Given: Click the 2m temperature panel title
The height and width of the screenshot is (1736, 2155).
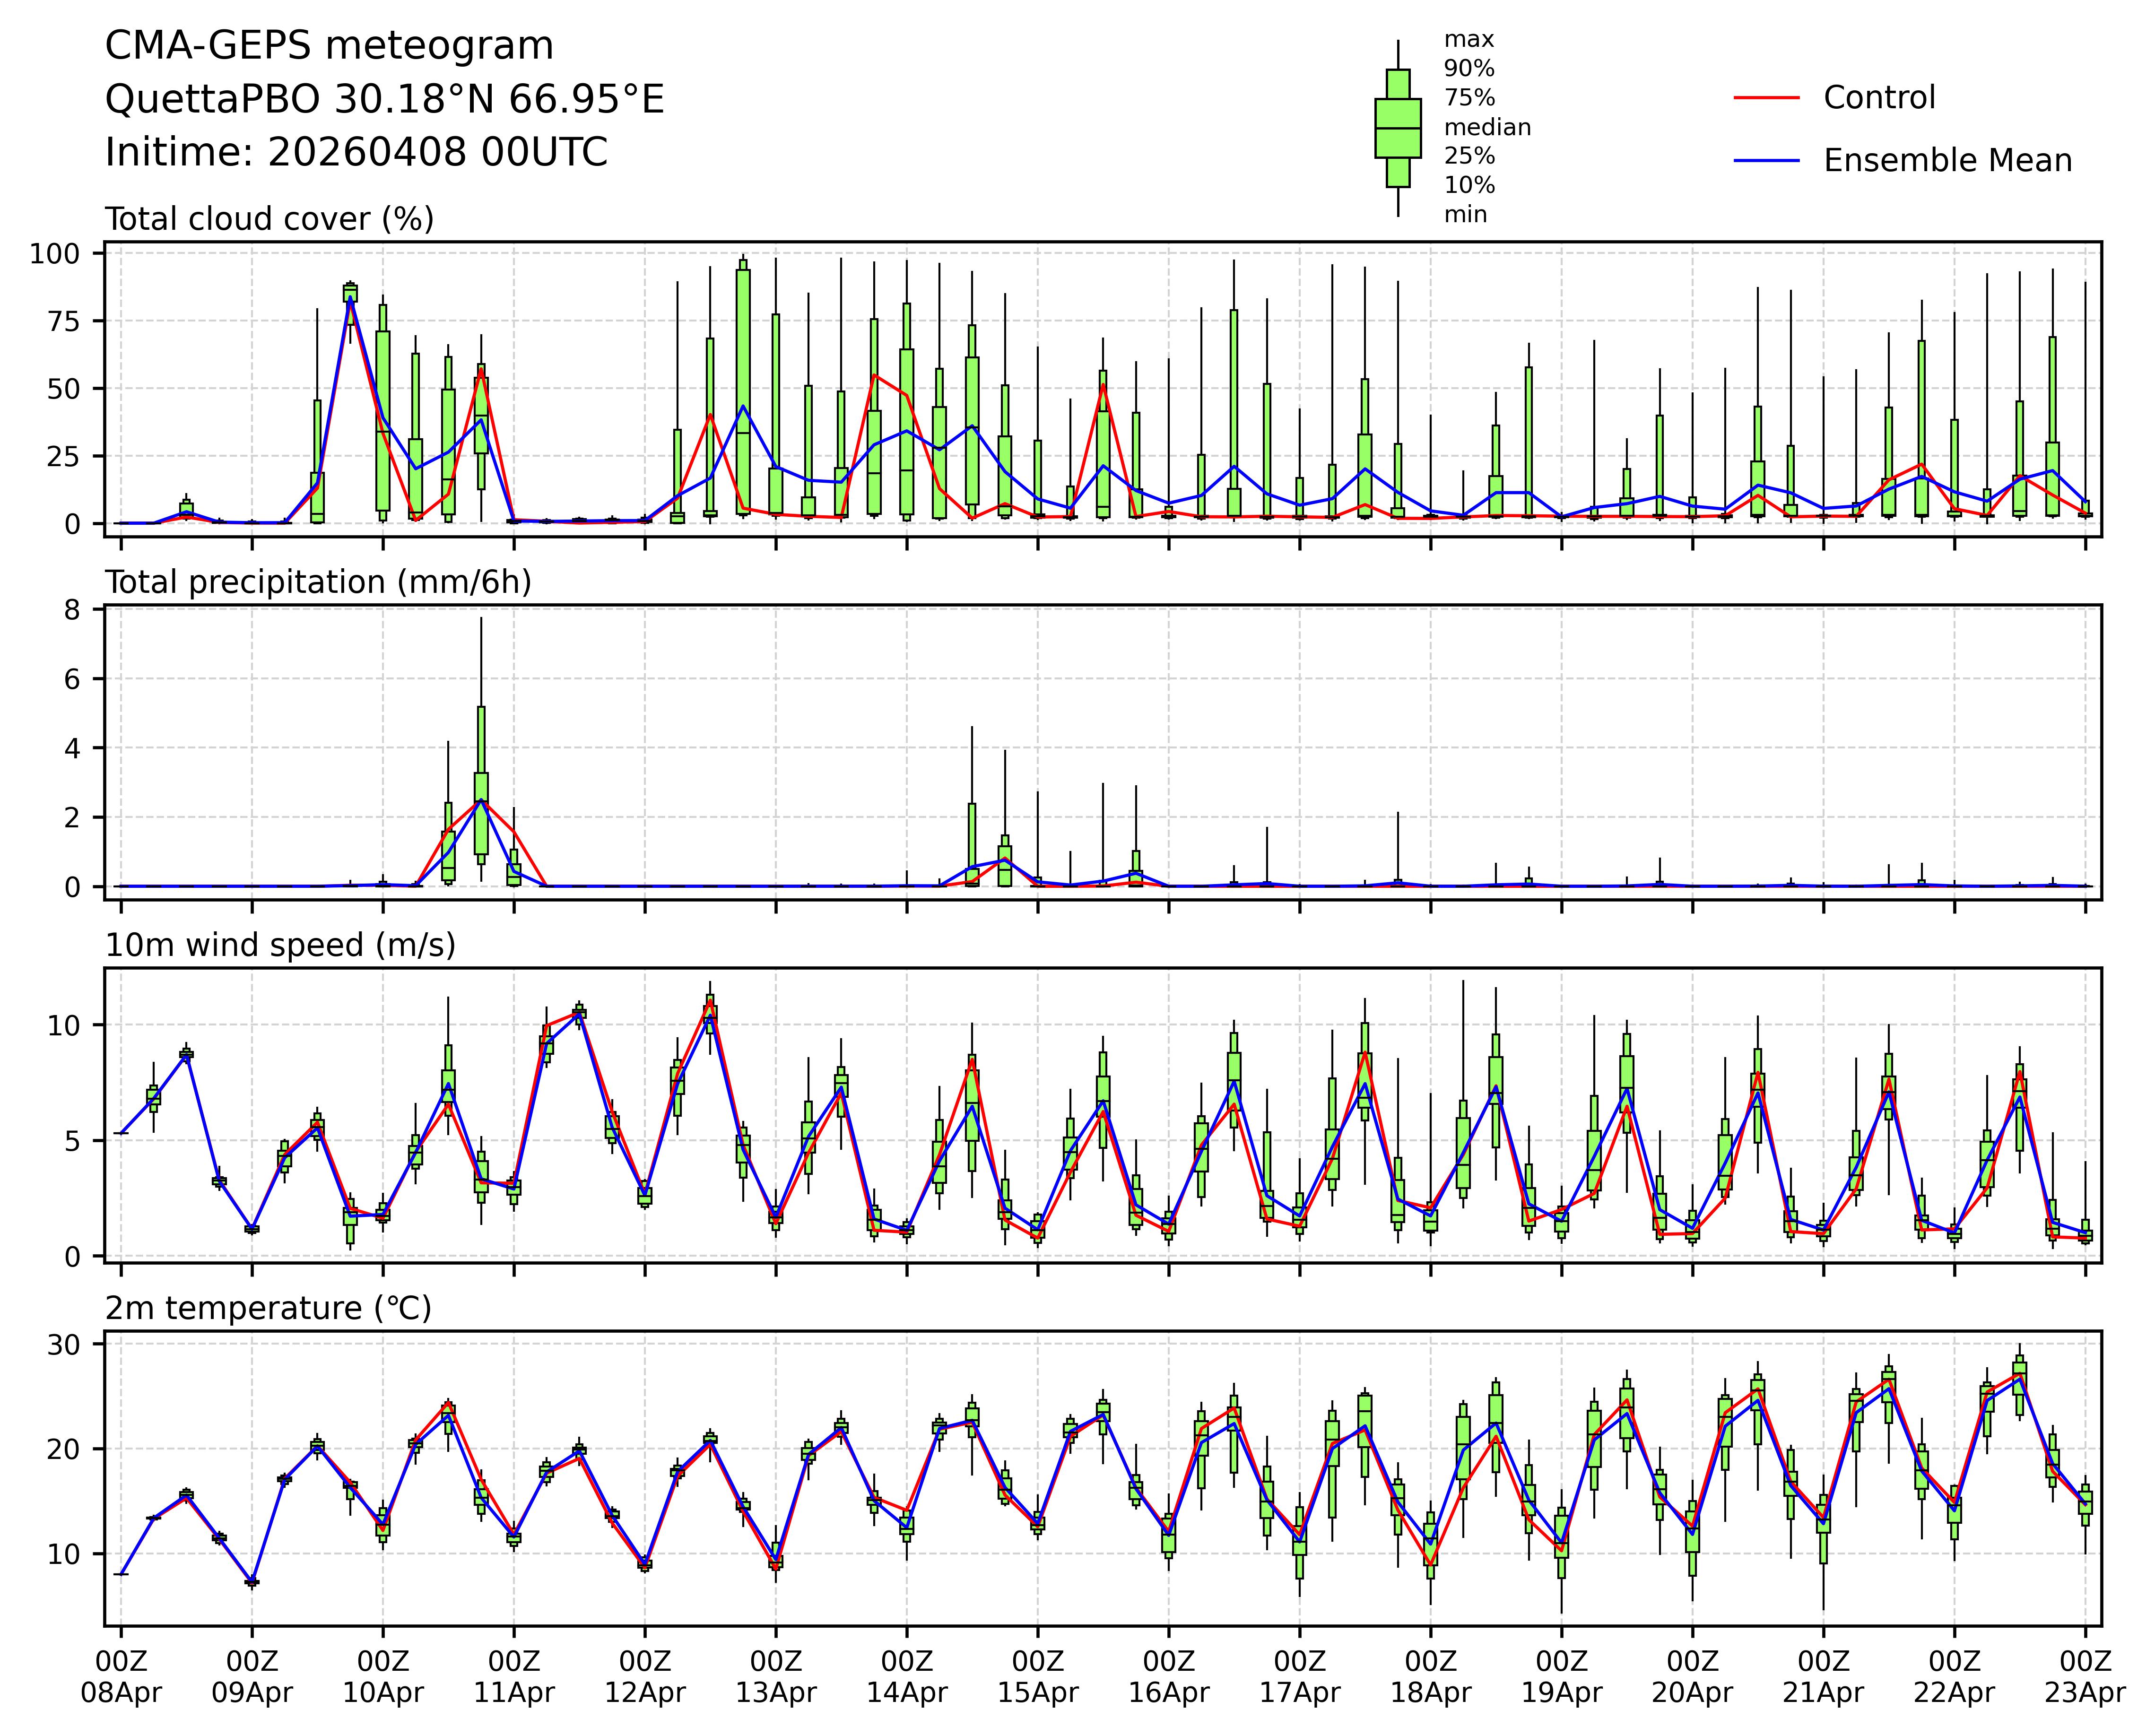Looking at the screenshot, I should pyautogui.click(x=268, y=1308).
